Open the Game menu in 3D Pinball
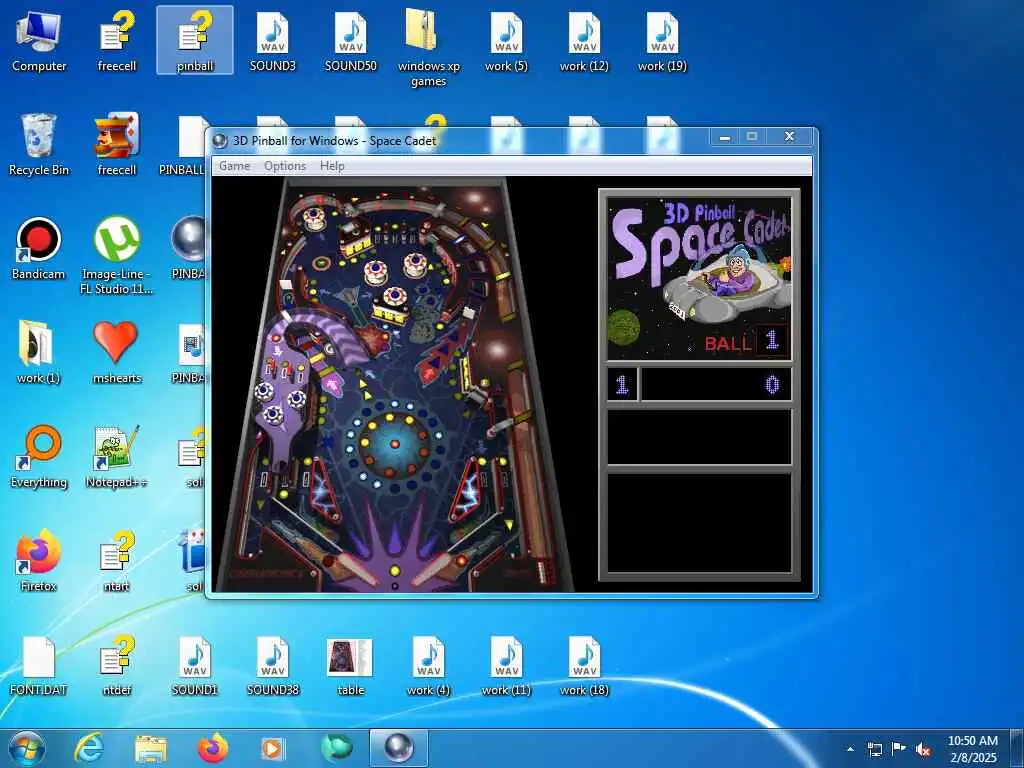 (234, 166)
